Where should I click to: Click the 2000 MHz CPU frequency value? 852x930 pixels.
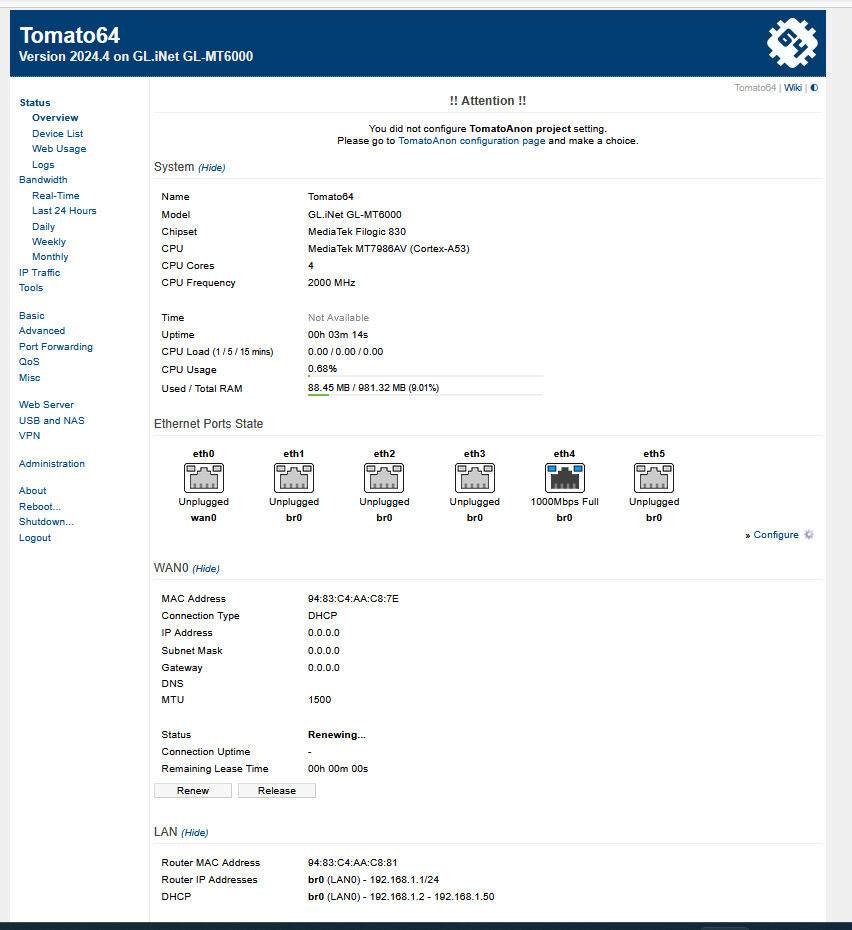[331, 283]
